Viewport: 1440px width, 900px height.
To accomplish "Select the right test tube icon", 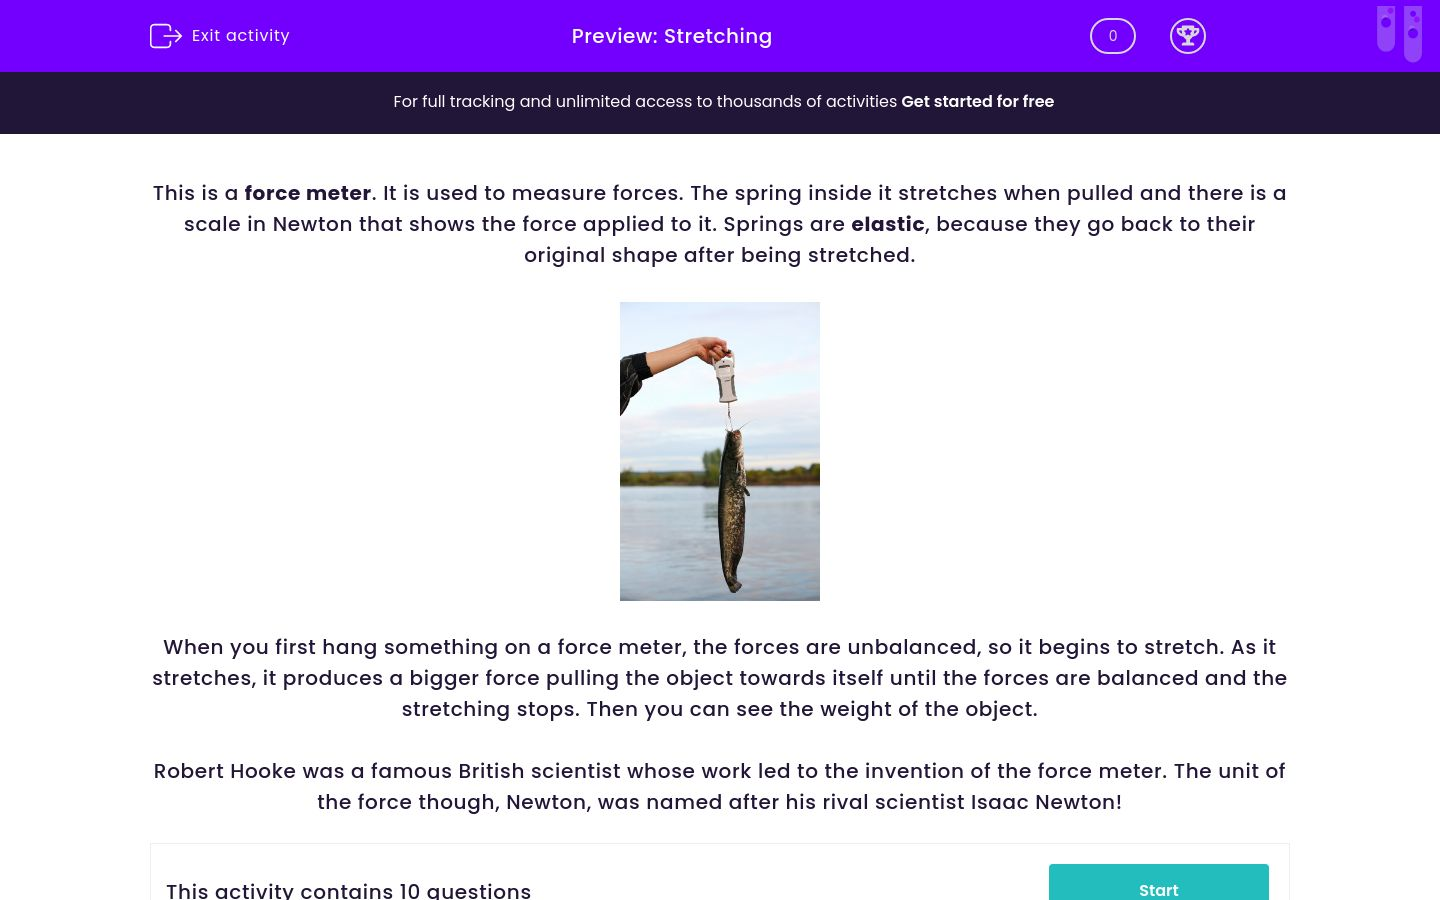I will pos(1413,33).
